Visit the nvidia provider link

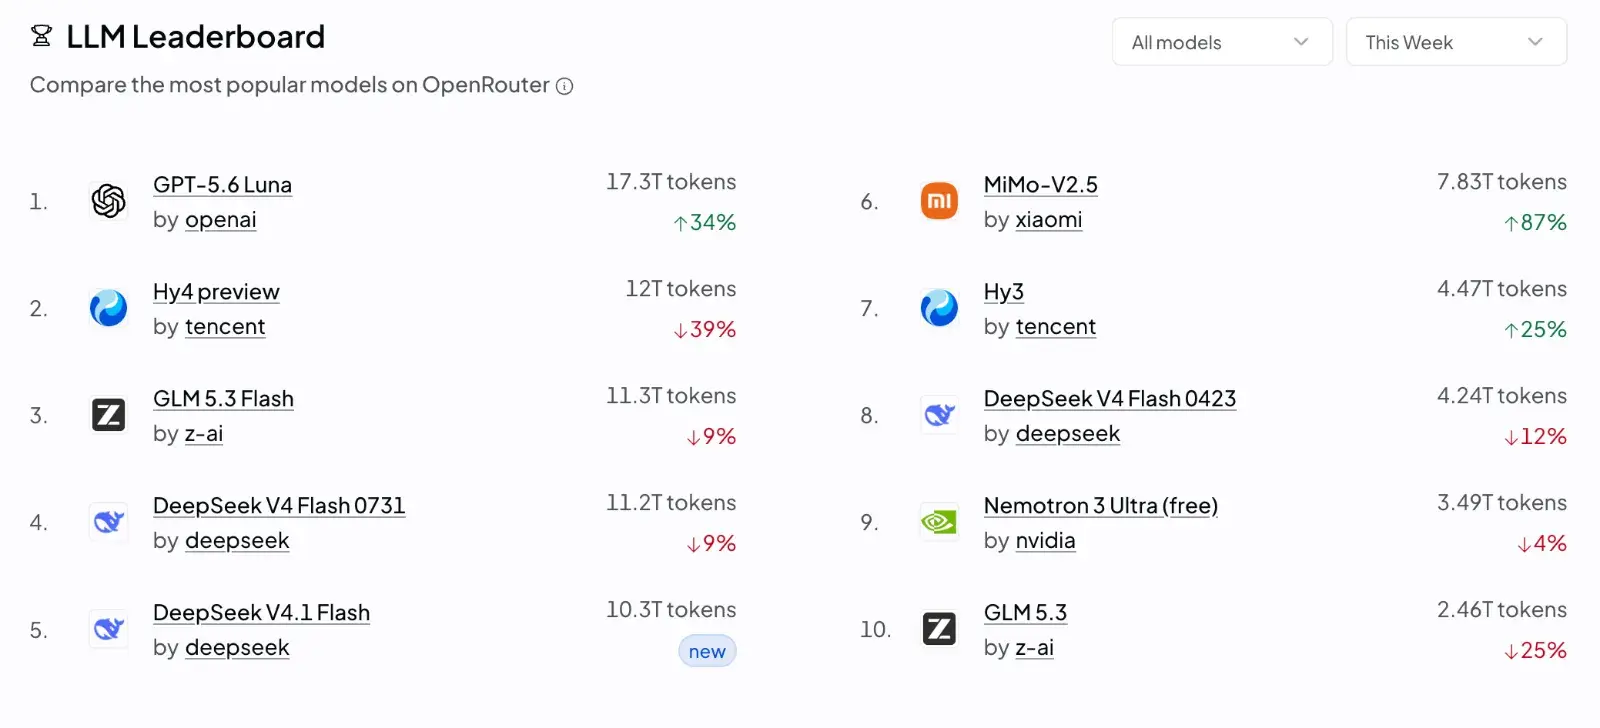pos(1046,541)
